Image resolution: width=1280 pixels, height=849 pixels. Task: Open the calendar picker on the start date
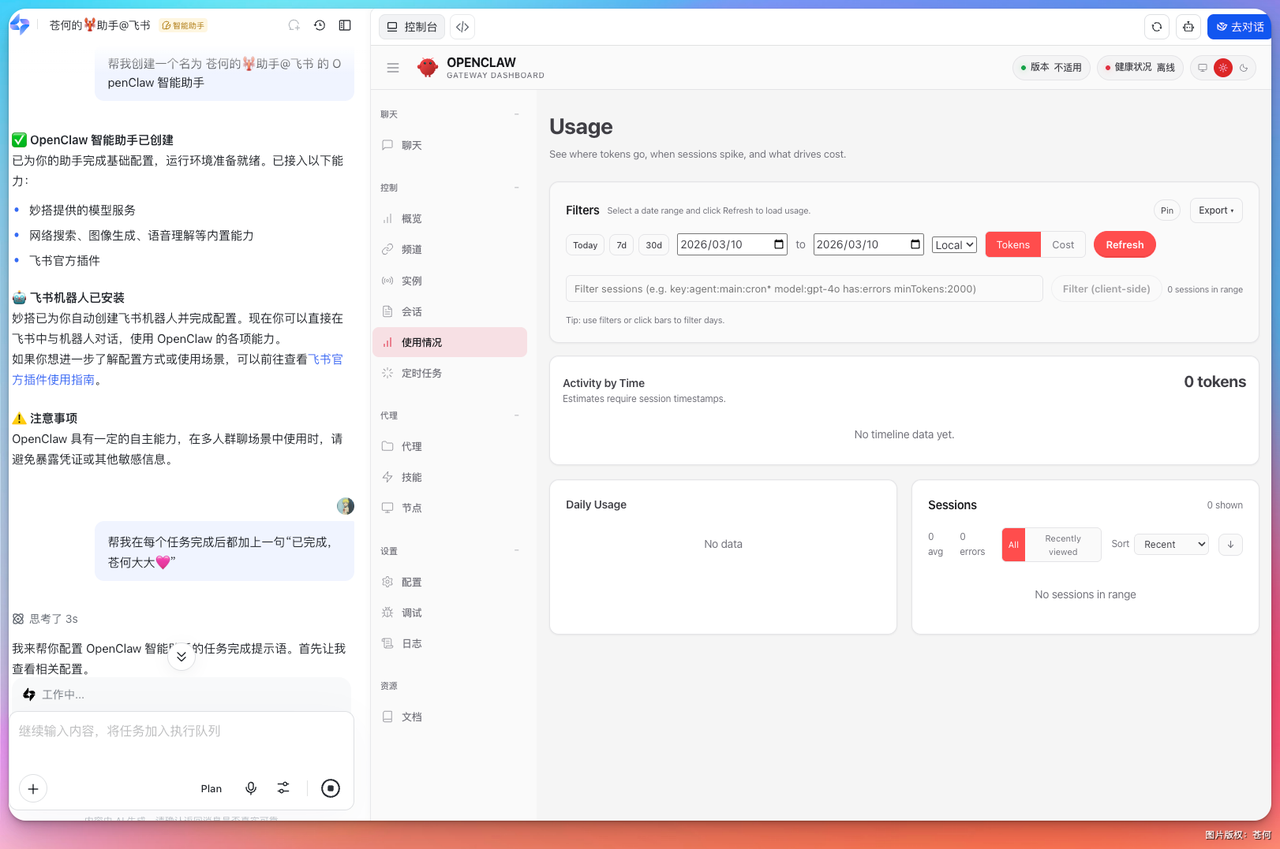(x=780, y=245)
